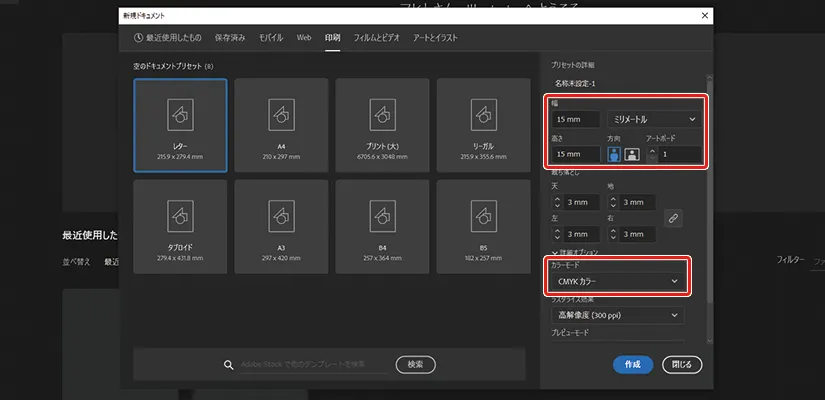Click the 検索 button

(416, 364)
